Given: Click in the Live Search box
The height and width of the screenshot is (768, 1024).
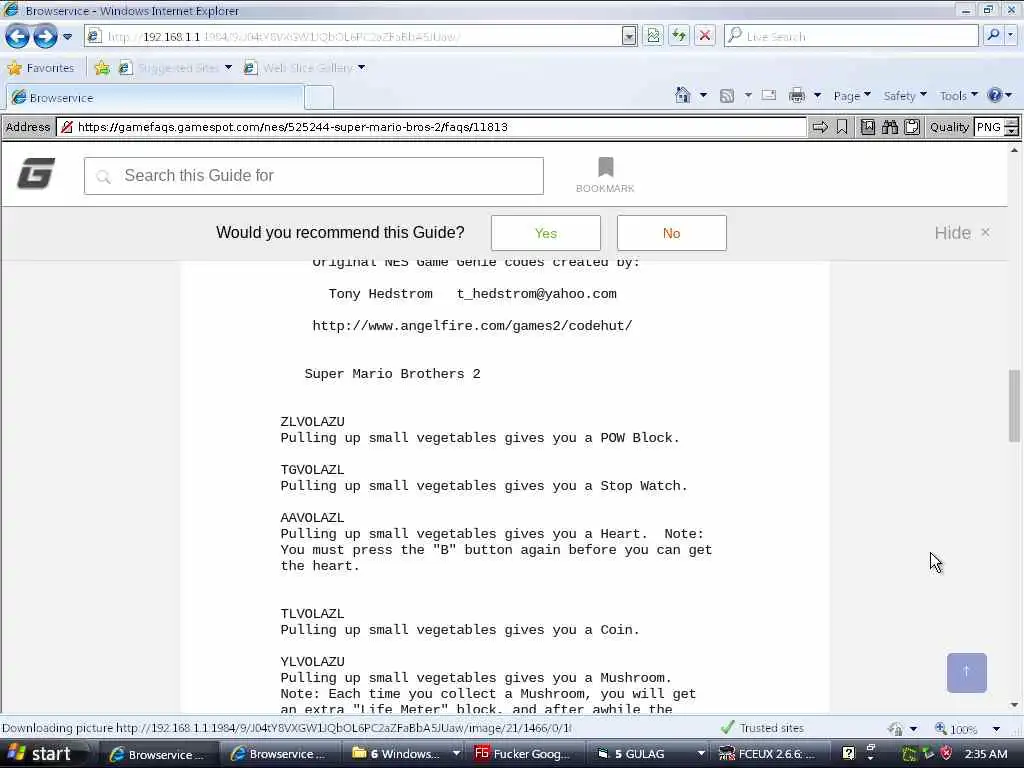Looking at the screenshot, I should pyautogui.click(x=851, y=36).
